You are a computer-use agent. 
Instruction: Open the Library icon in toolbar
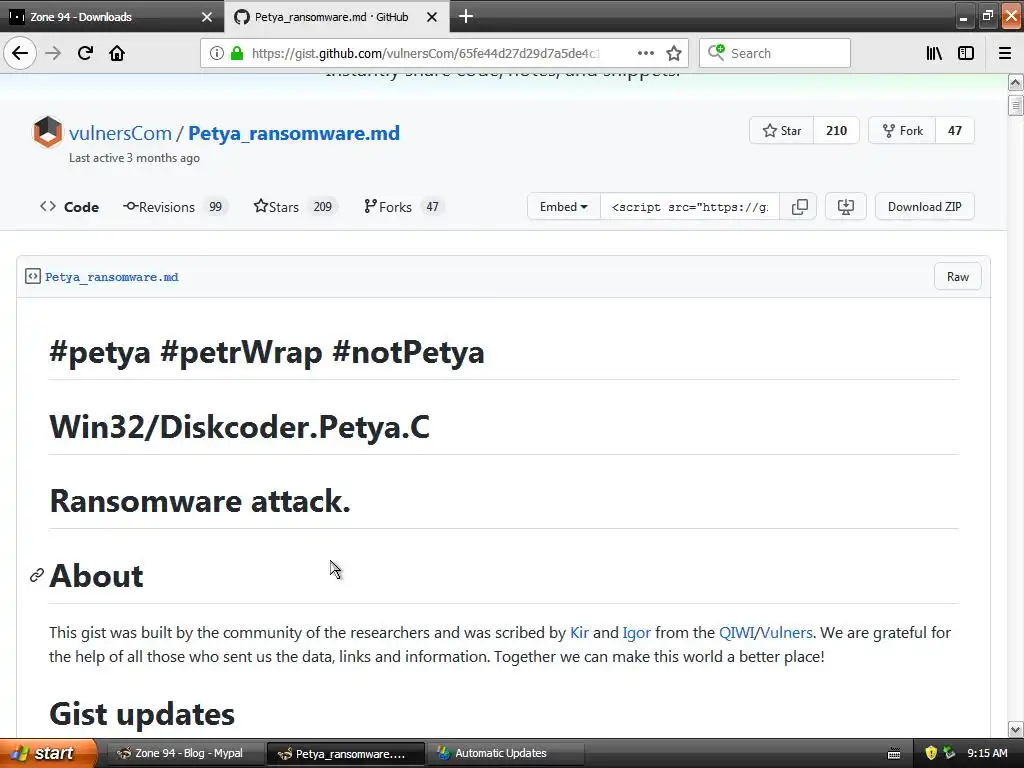tap(934, 54)
